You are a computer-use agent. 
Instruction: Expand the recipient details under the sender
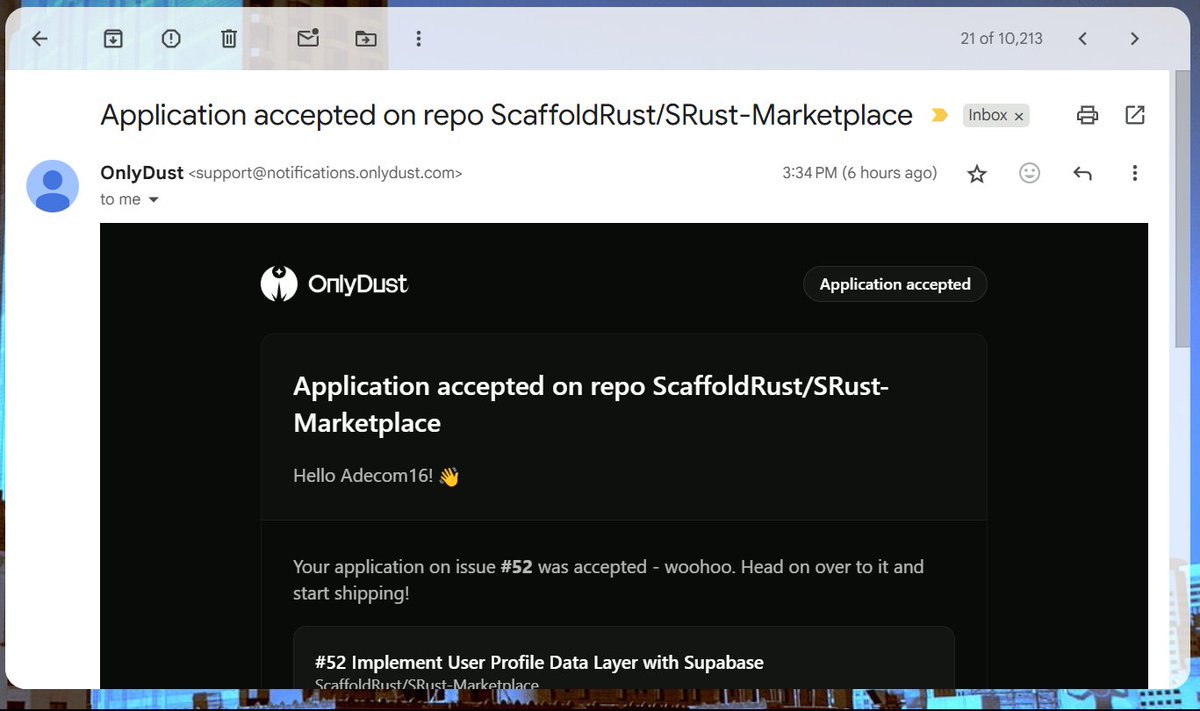[x=154, y=199]
